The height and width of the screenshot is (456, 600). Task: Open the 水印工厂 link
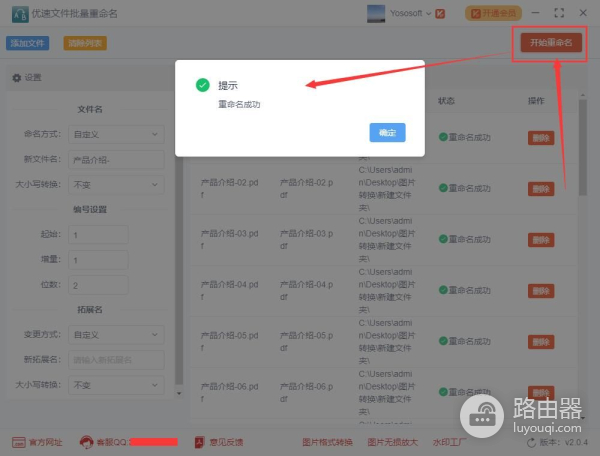449,443
